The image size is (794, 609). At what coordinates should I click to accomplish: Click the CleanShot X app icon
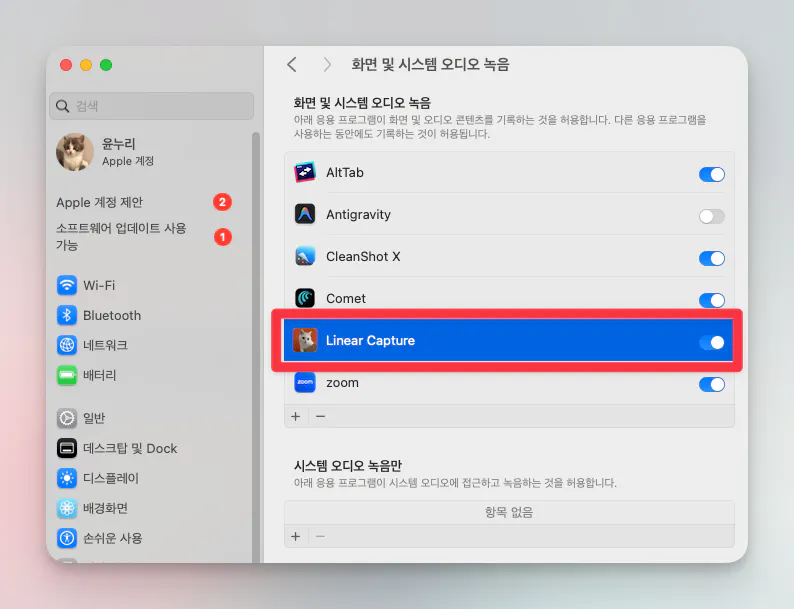305,256
